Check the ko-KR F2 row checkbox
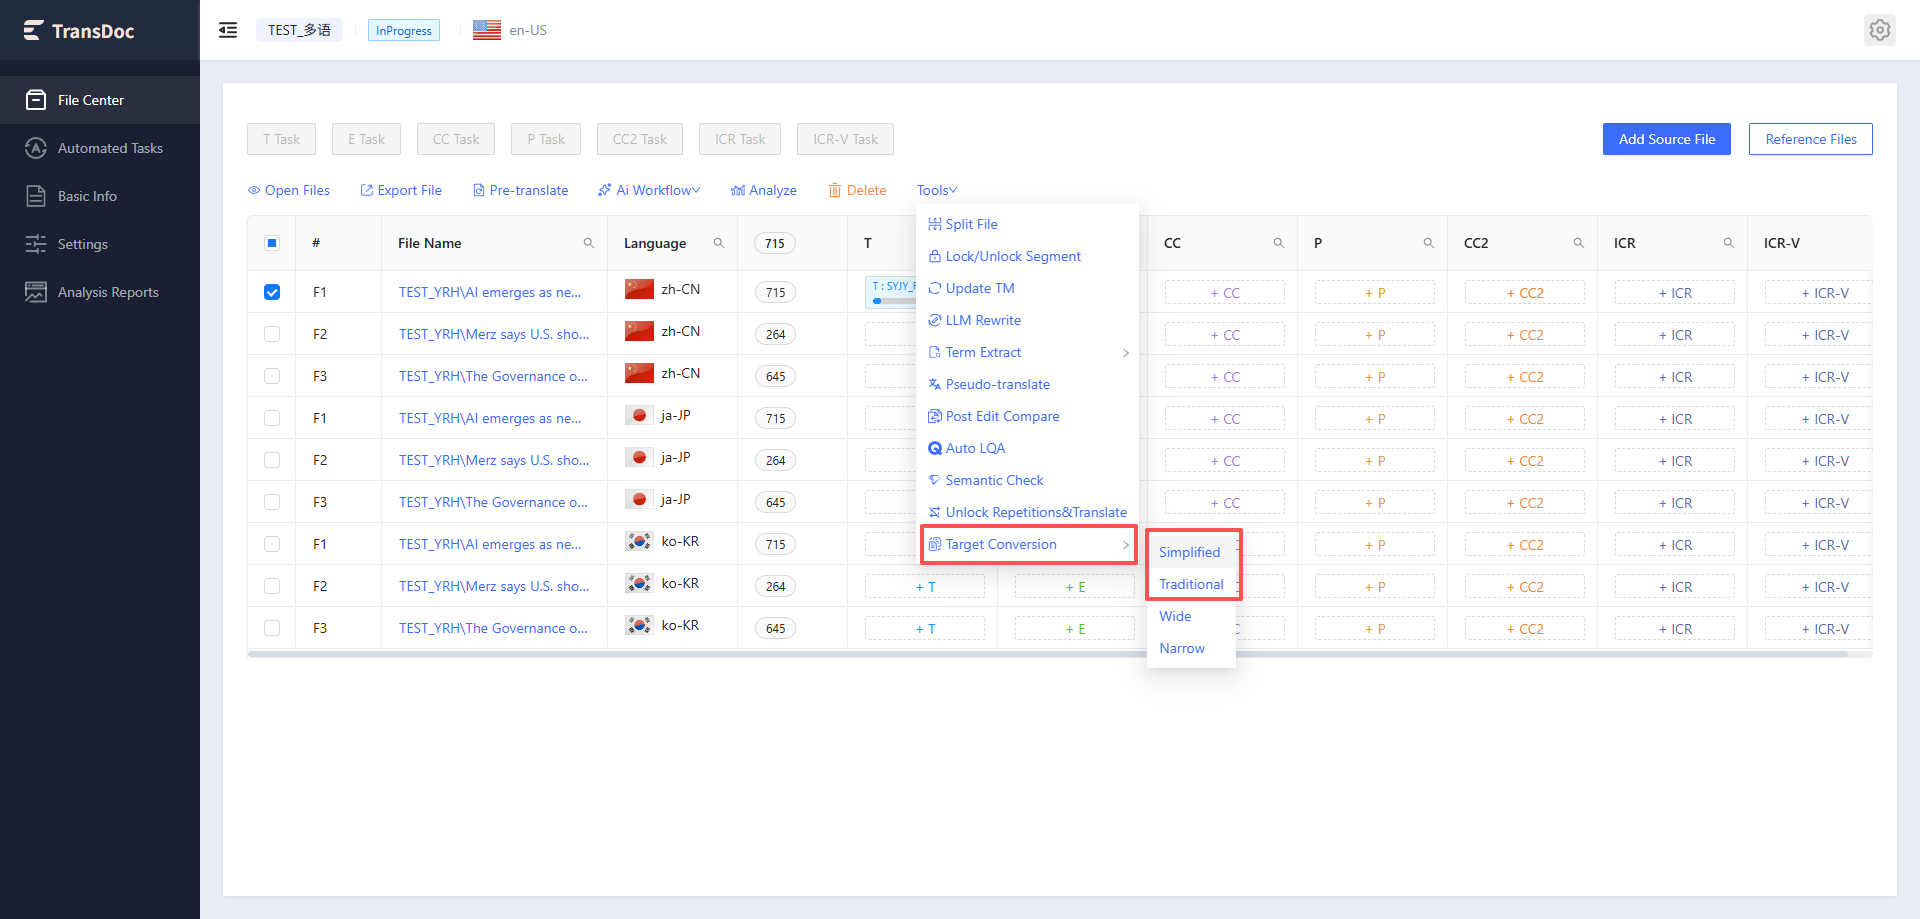 (272, 586)
